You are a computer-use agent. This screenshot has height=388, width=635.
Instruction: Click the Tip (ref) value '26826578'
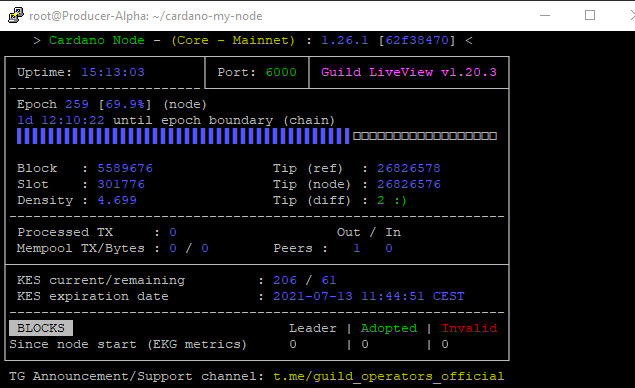pos(409,168)
